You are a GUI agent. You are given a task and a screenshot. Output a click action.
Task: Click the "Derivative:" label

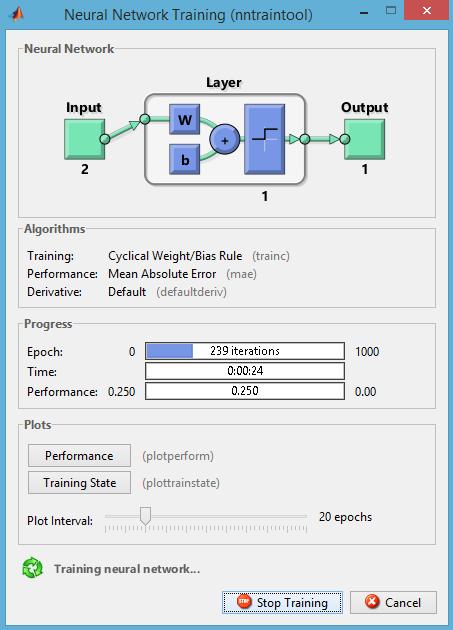[54, 292]
